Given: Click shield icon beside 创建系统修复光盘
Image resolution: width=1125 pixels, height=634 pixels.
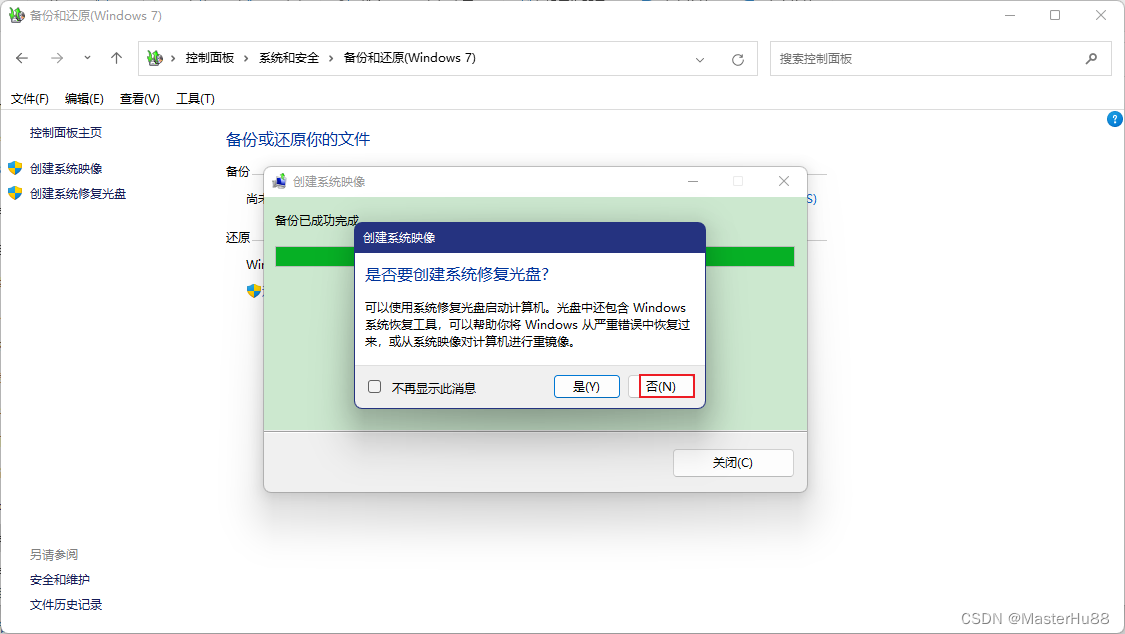Looking at the screenshot, I should 15,194.
